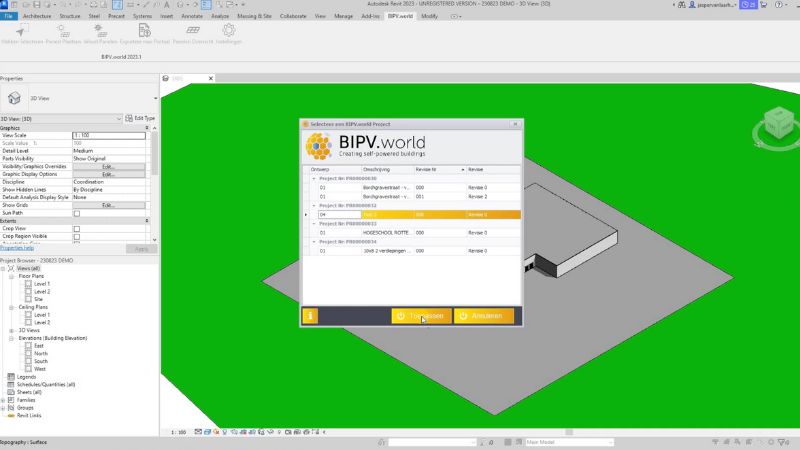The image size is (800, 450).
Task: Click Edit for Visibility/Graphics Overrides
Action: tap(109, 166)
